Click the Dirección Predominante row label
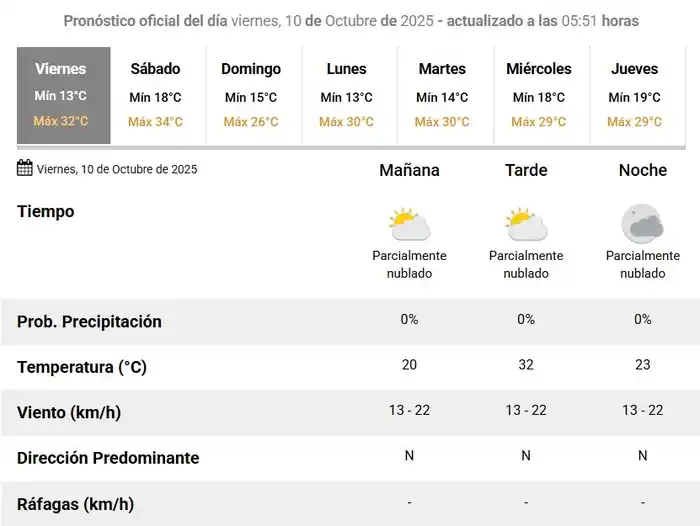 coord(108,458)
